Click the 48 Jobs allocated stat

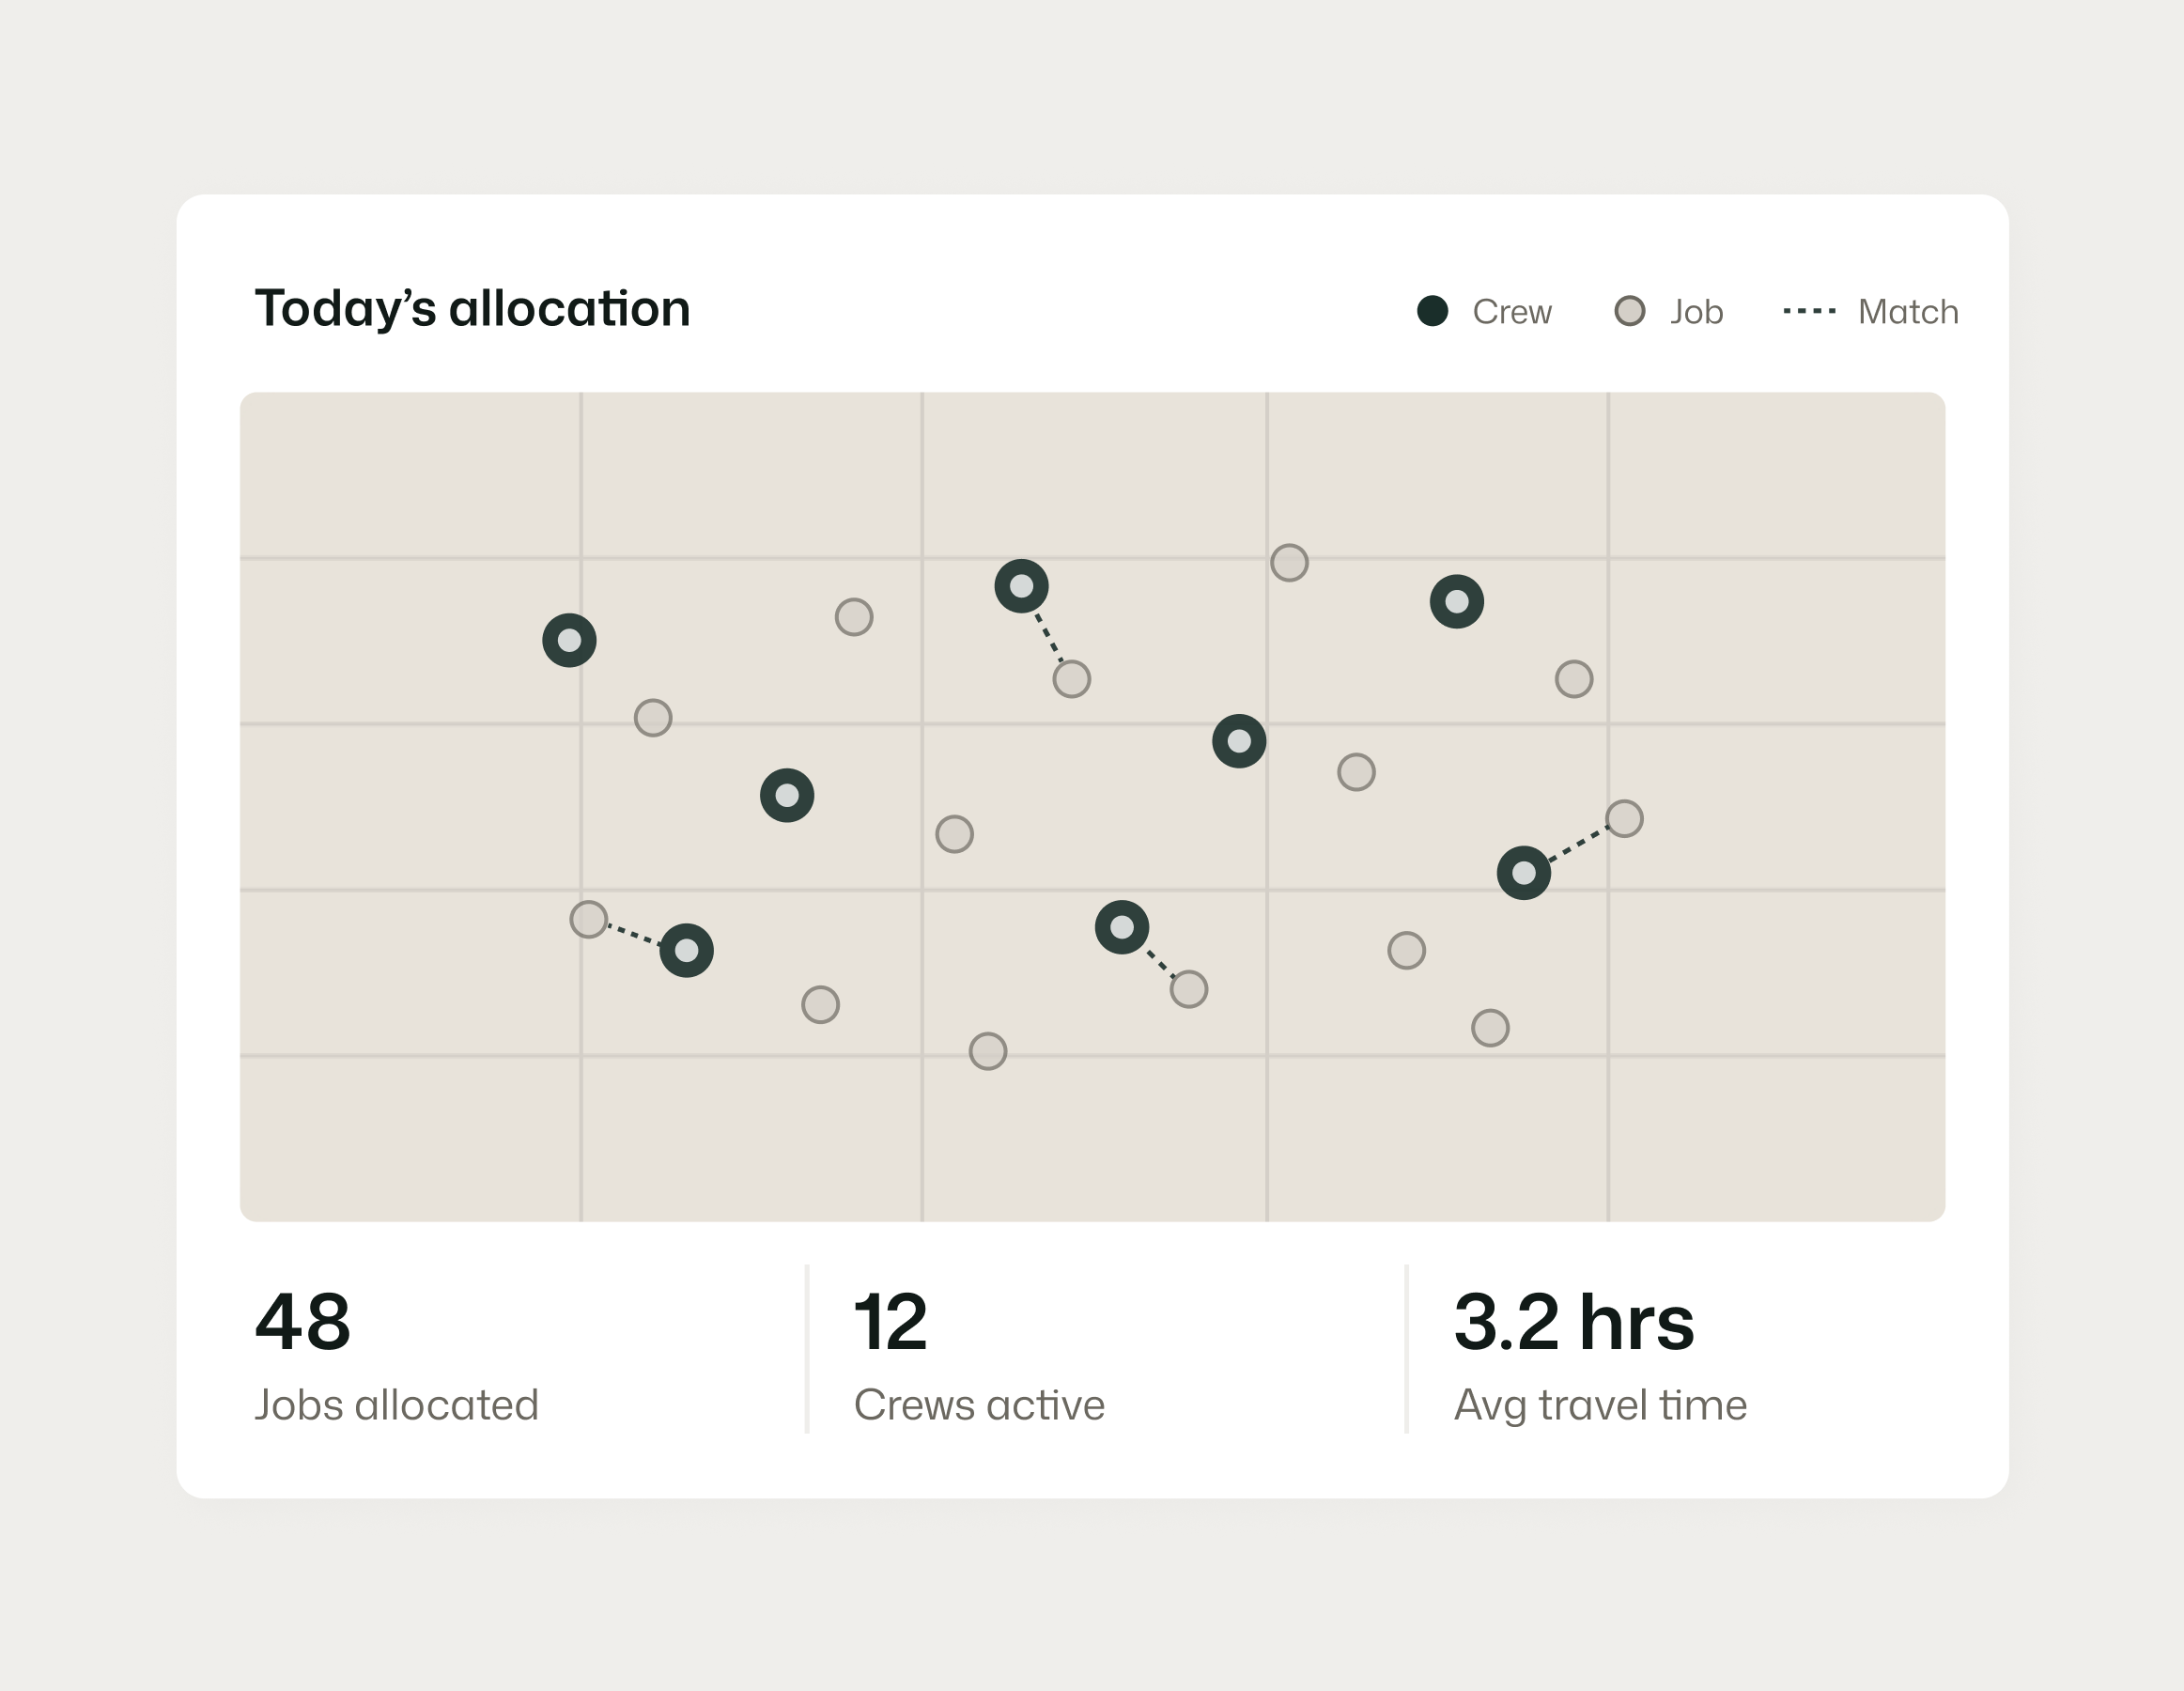click(x=303, y=1322)
